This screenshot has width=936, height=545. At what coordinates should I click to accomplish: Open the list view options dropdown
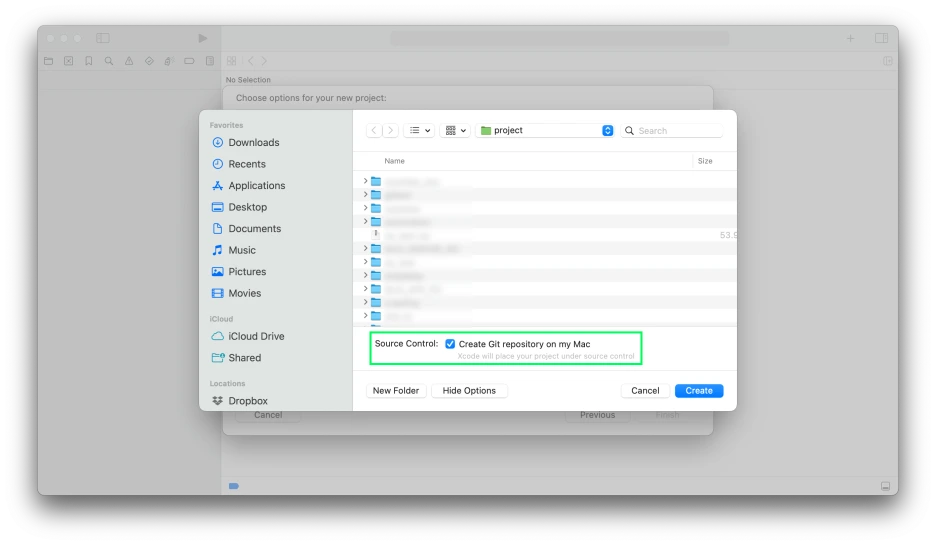click(419, 130)
